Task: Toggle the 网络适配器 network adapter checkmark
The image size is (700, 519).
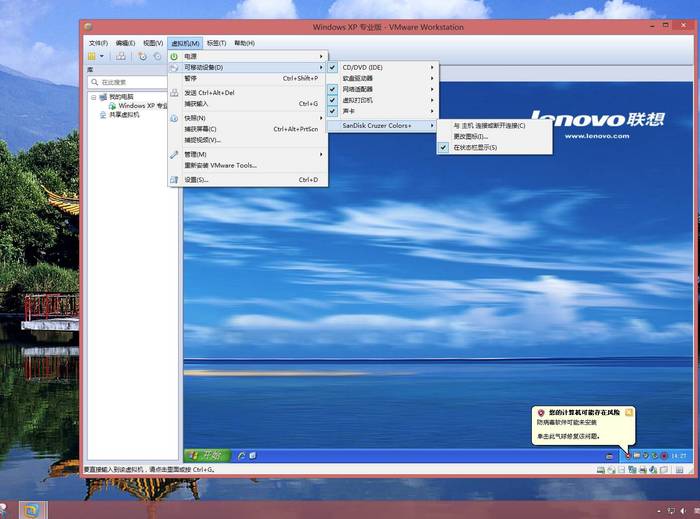Action: point(333,89)
